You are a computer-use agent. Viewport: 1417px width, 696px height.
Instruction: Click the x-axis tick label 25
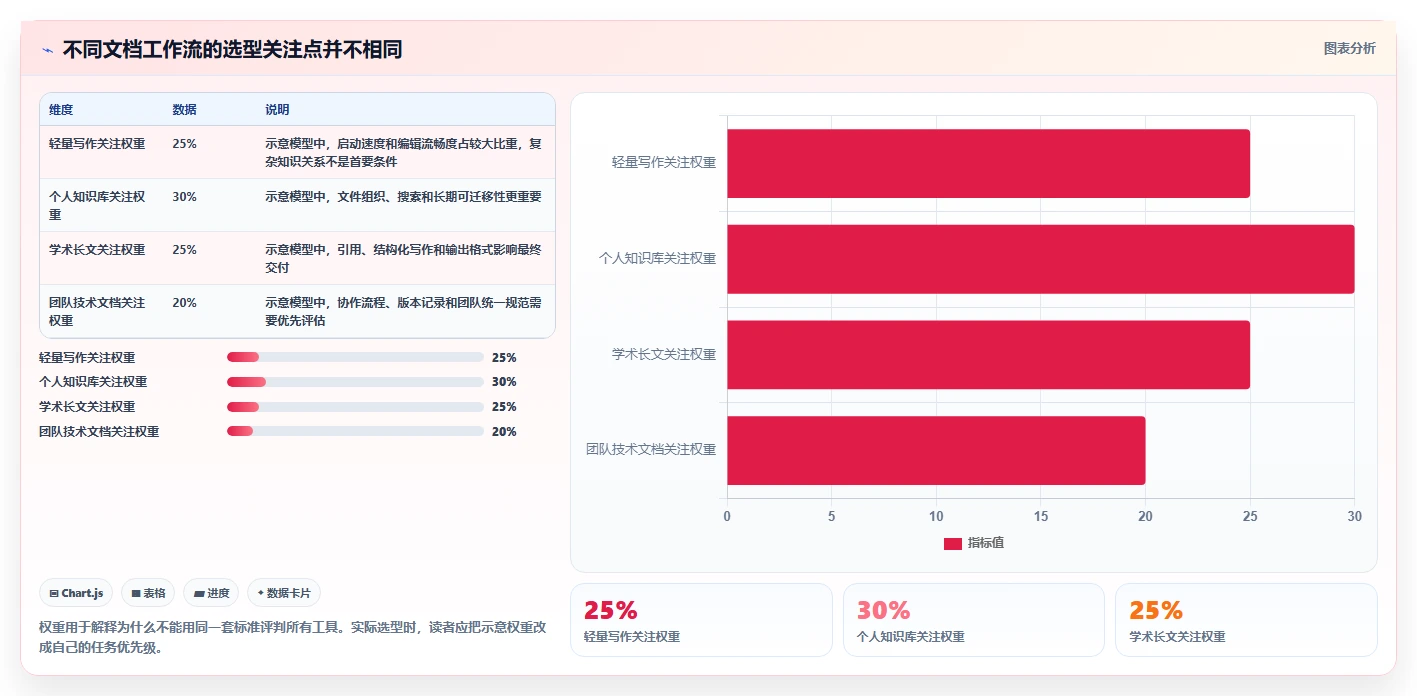(x=1249, y=516)
